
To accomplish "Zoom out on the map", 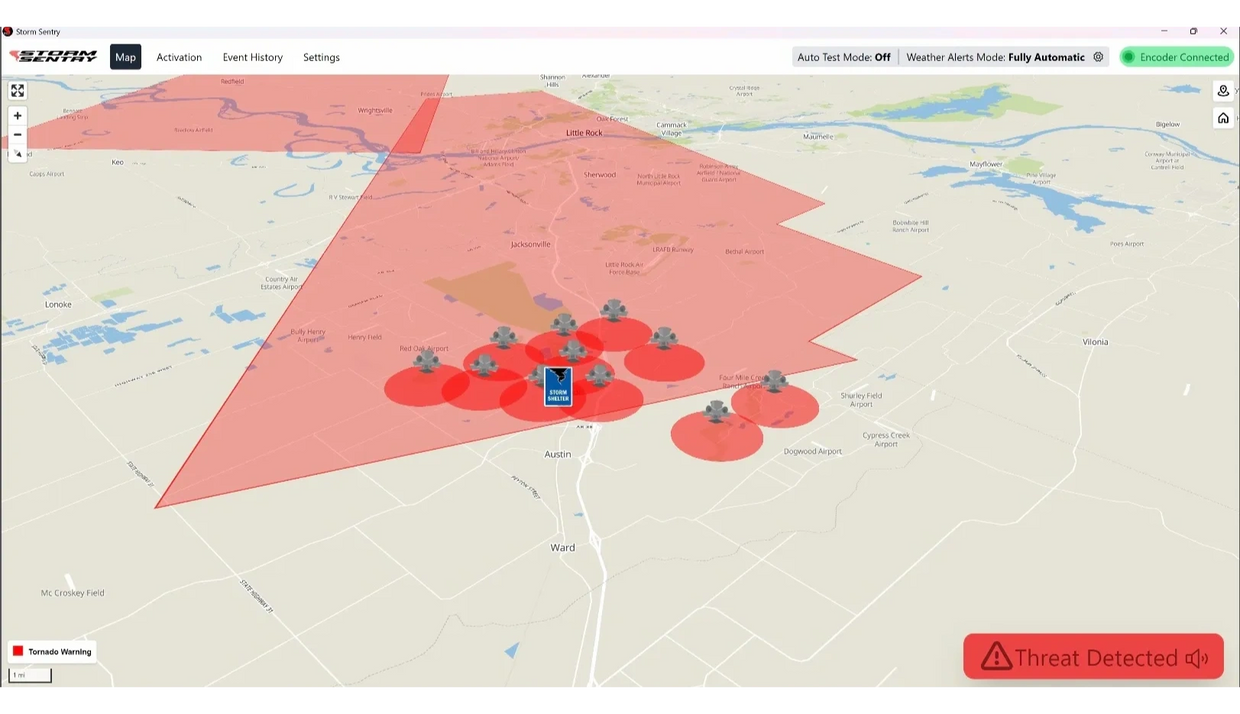I will point(17,135).
